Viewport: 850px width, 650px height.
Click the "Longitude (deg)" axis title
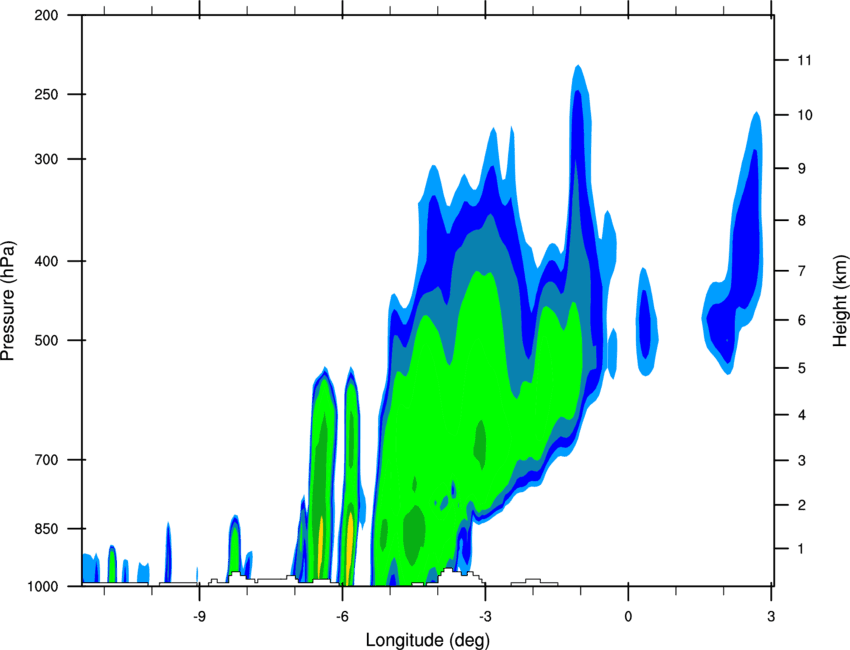pyautogui.click(x=428, y=640)
